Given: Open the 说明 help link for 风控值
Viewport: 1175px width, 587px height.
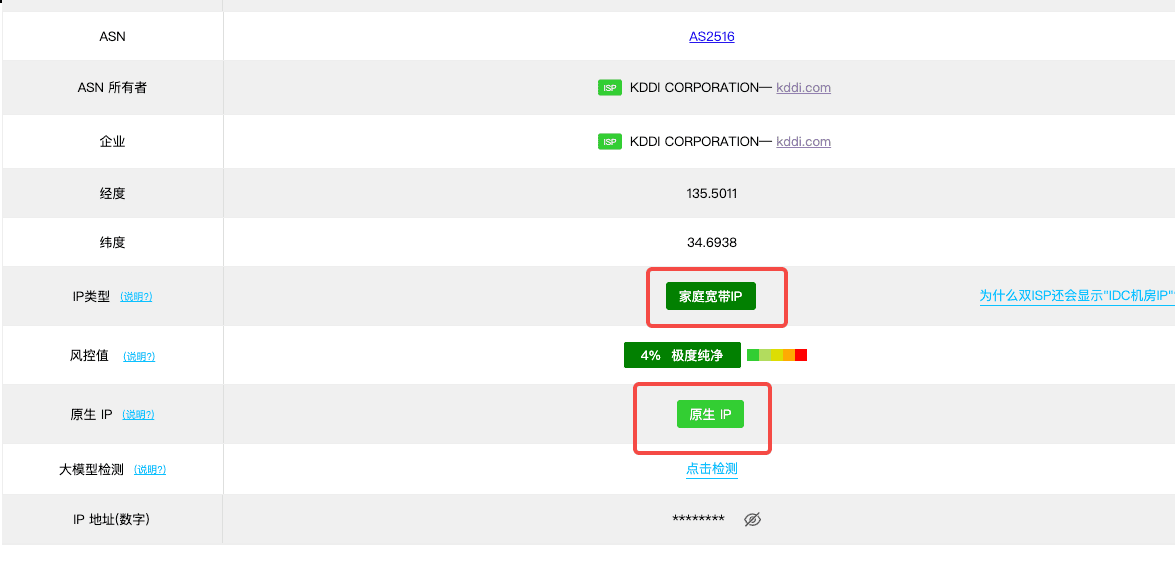Looking at the screenshot, I should coord(139,357).
